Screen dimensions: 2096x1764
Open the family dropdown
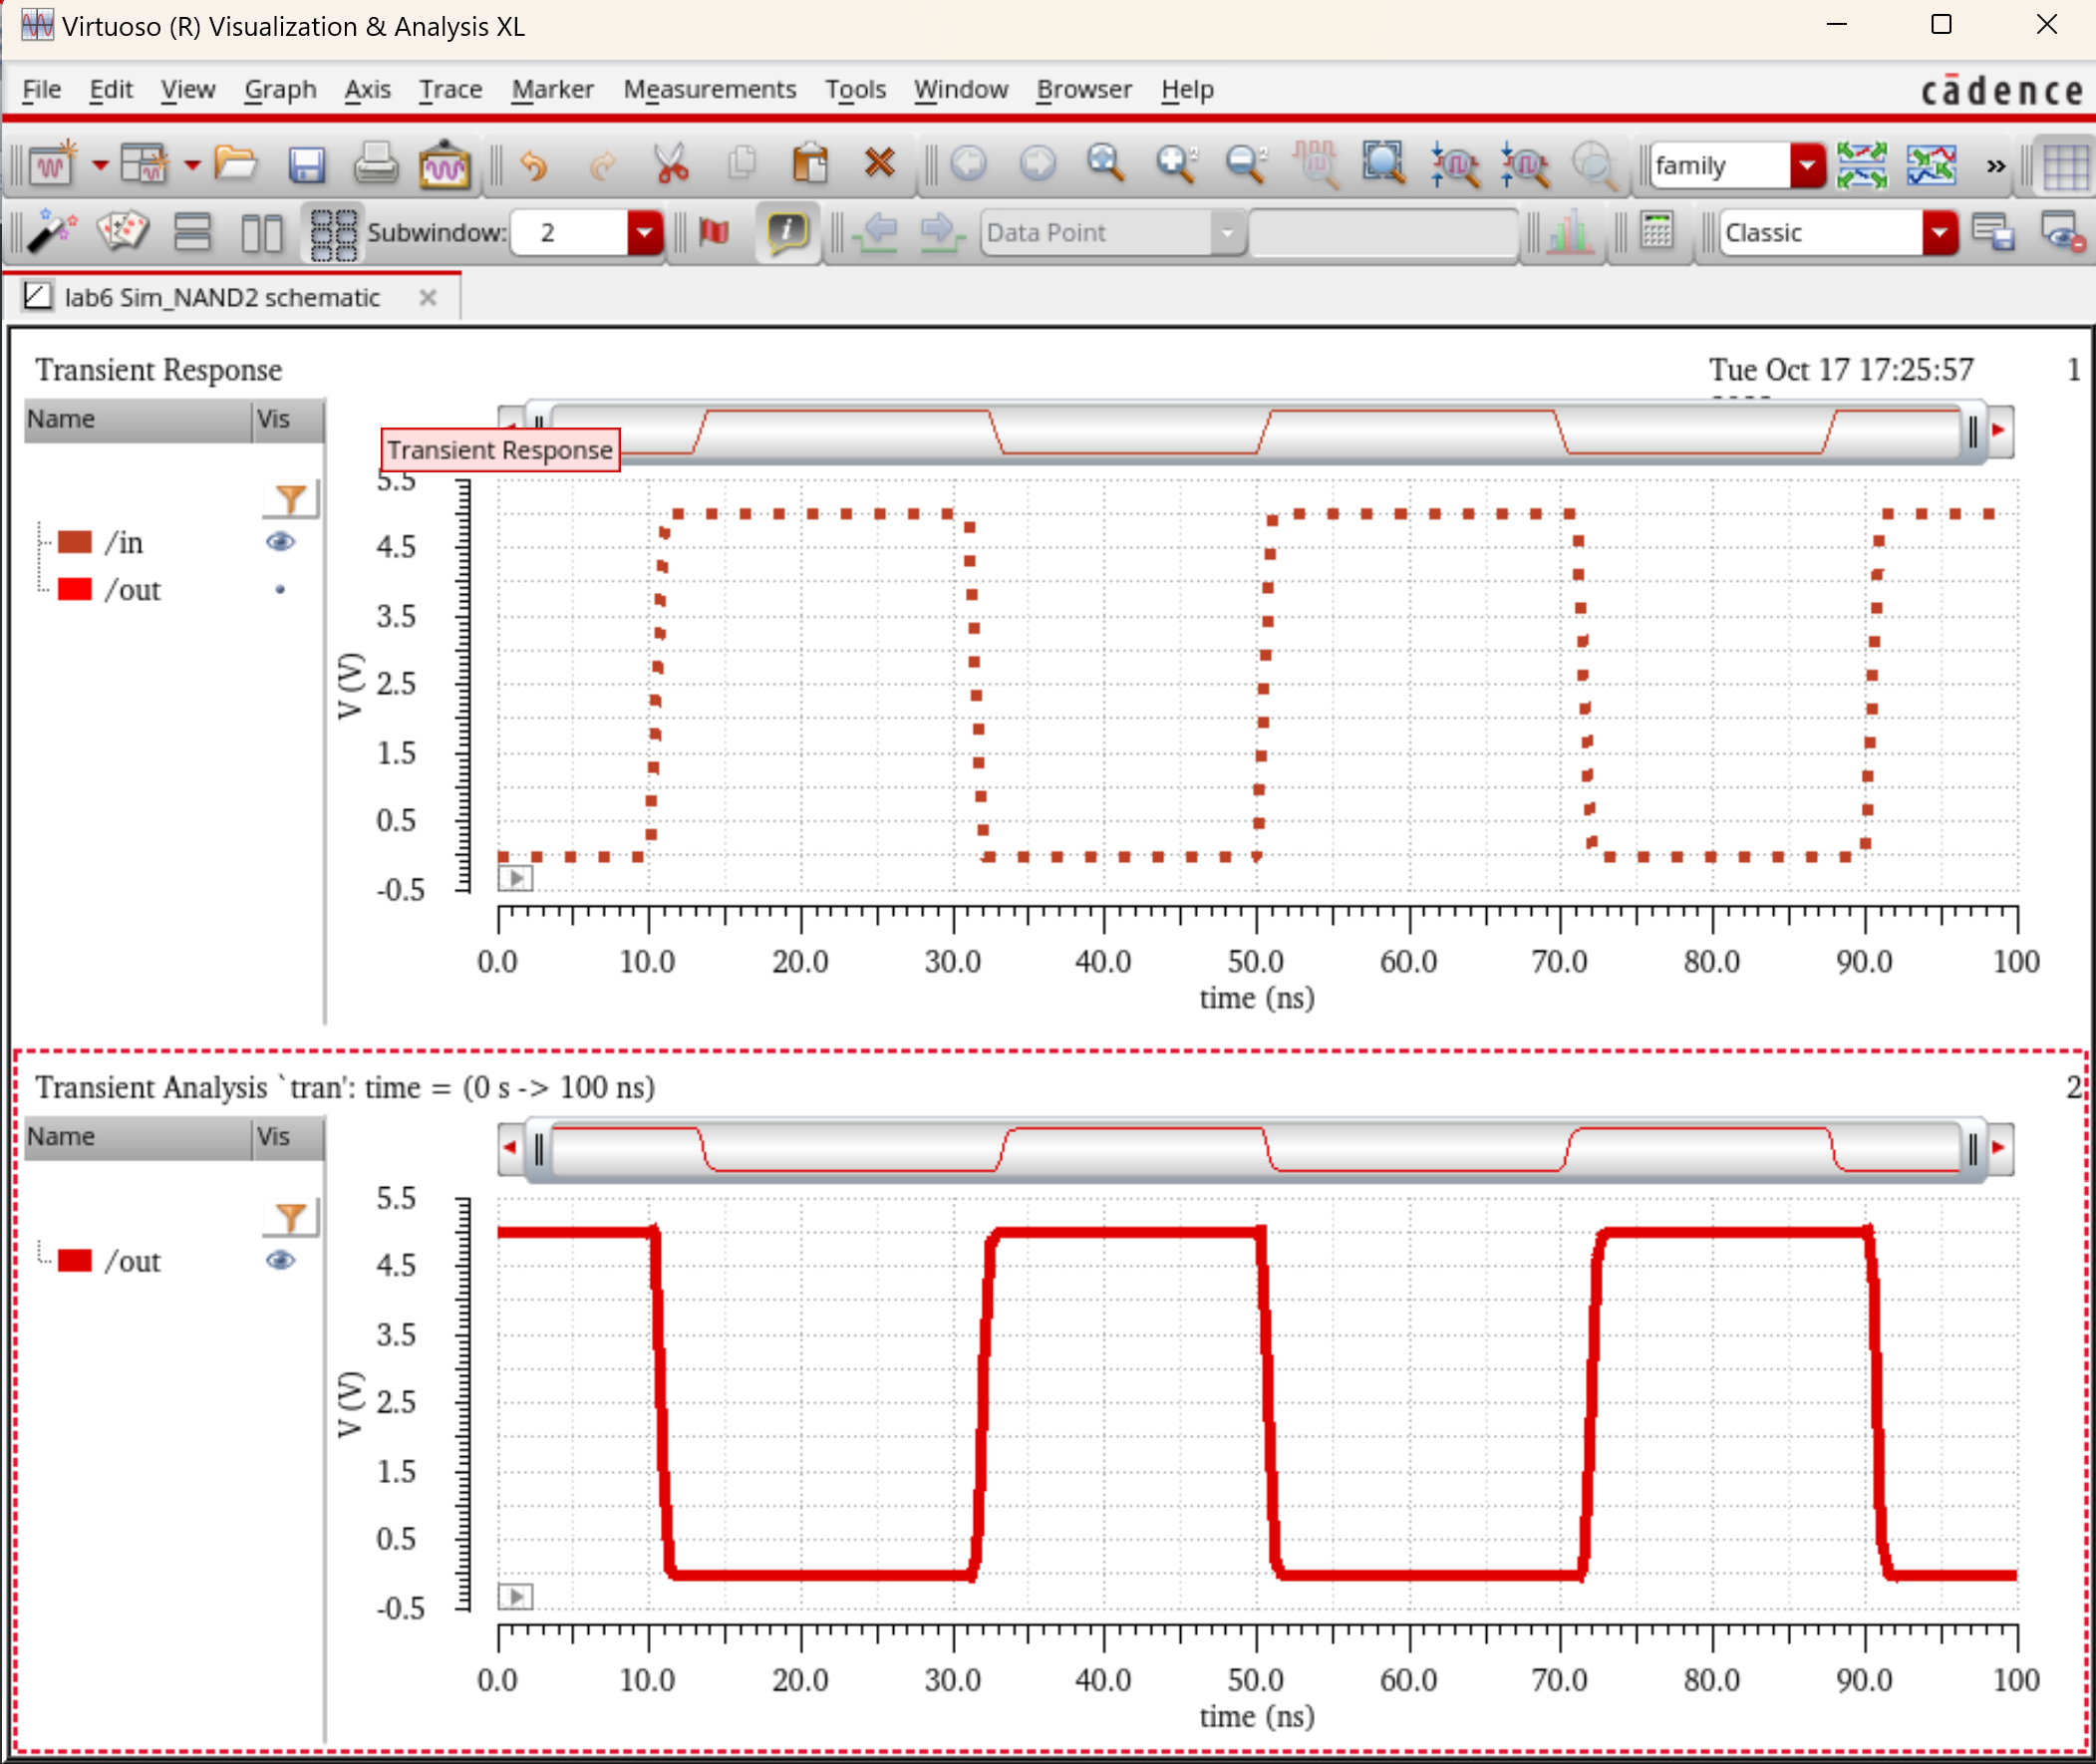tap(1806, 165)
